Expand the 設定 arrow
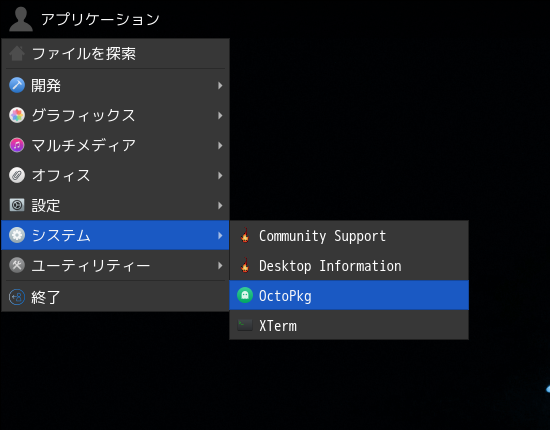This screenshot has height=430, width=550. 220,205
